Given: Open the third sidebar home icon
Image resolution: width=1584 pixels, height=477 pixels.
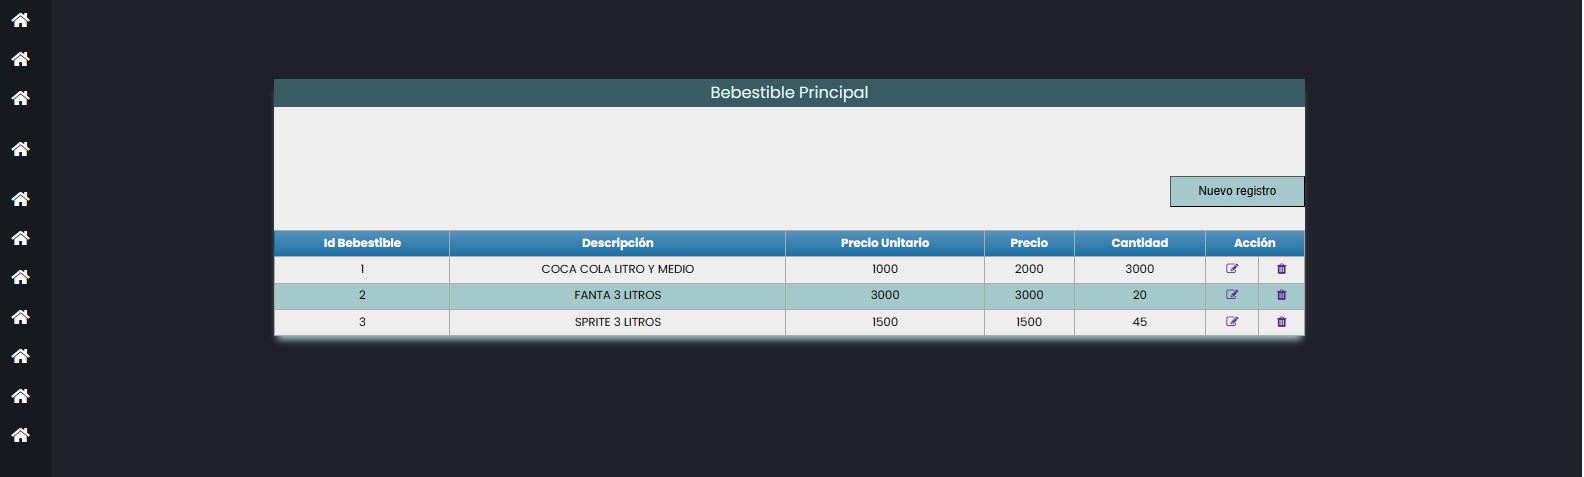Looking at the screenshot, I should pos(20,98).
